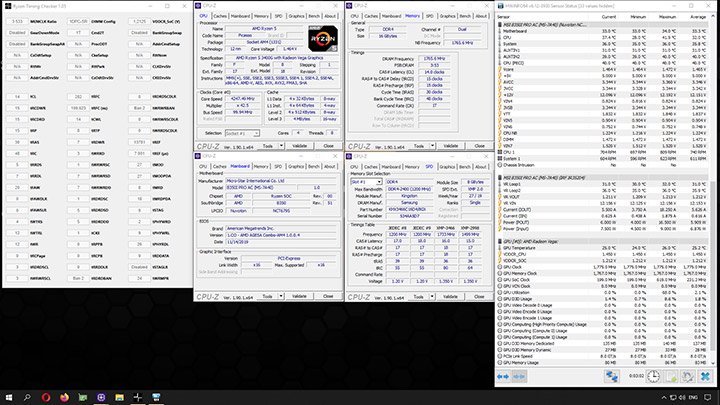Viewport: 720px width, 405px height.
Task: Switch to HWiNFO taskbar icon
Action: [x=156, y=397]
